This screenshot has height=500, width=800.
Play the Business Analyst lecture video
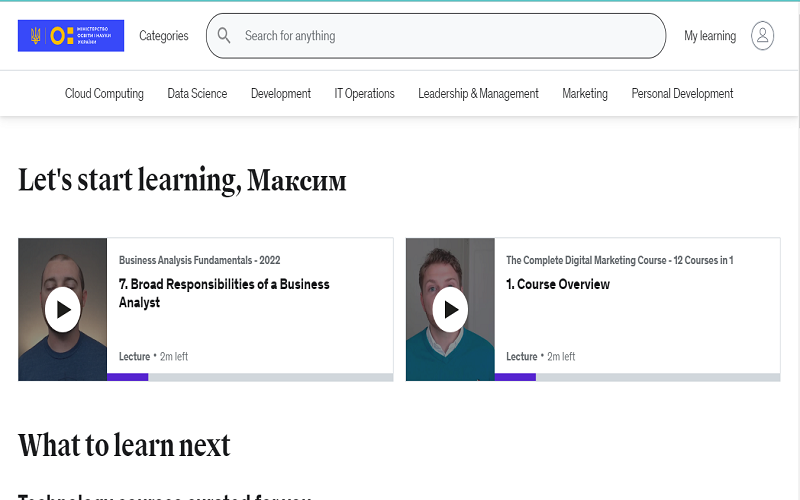click(x=63, y=309)
